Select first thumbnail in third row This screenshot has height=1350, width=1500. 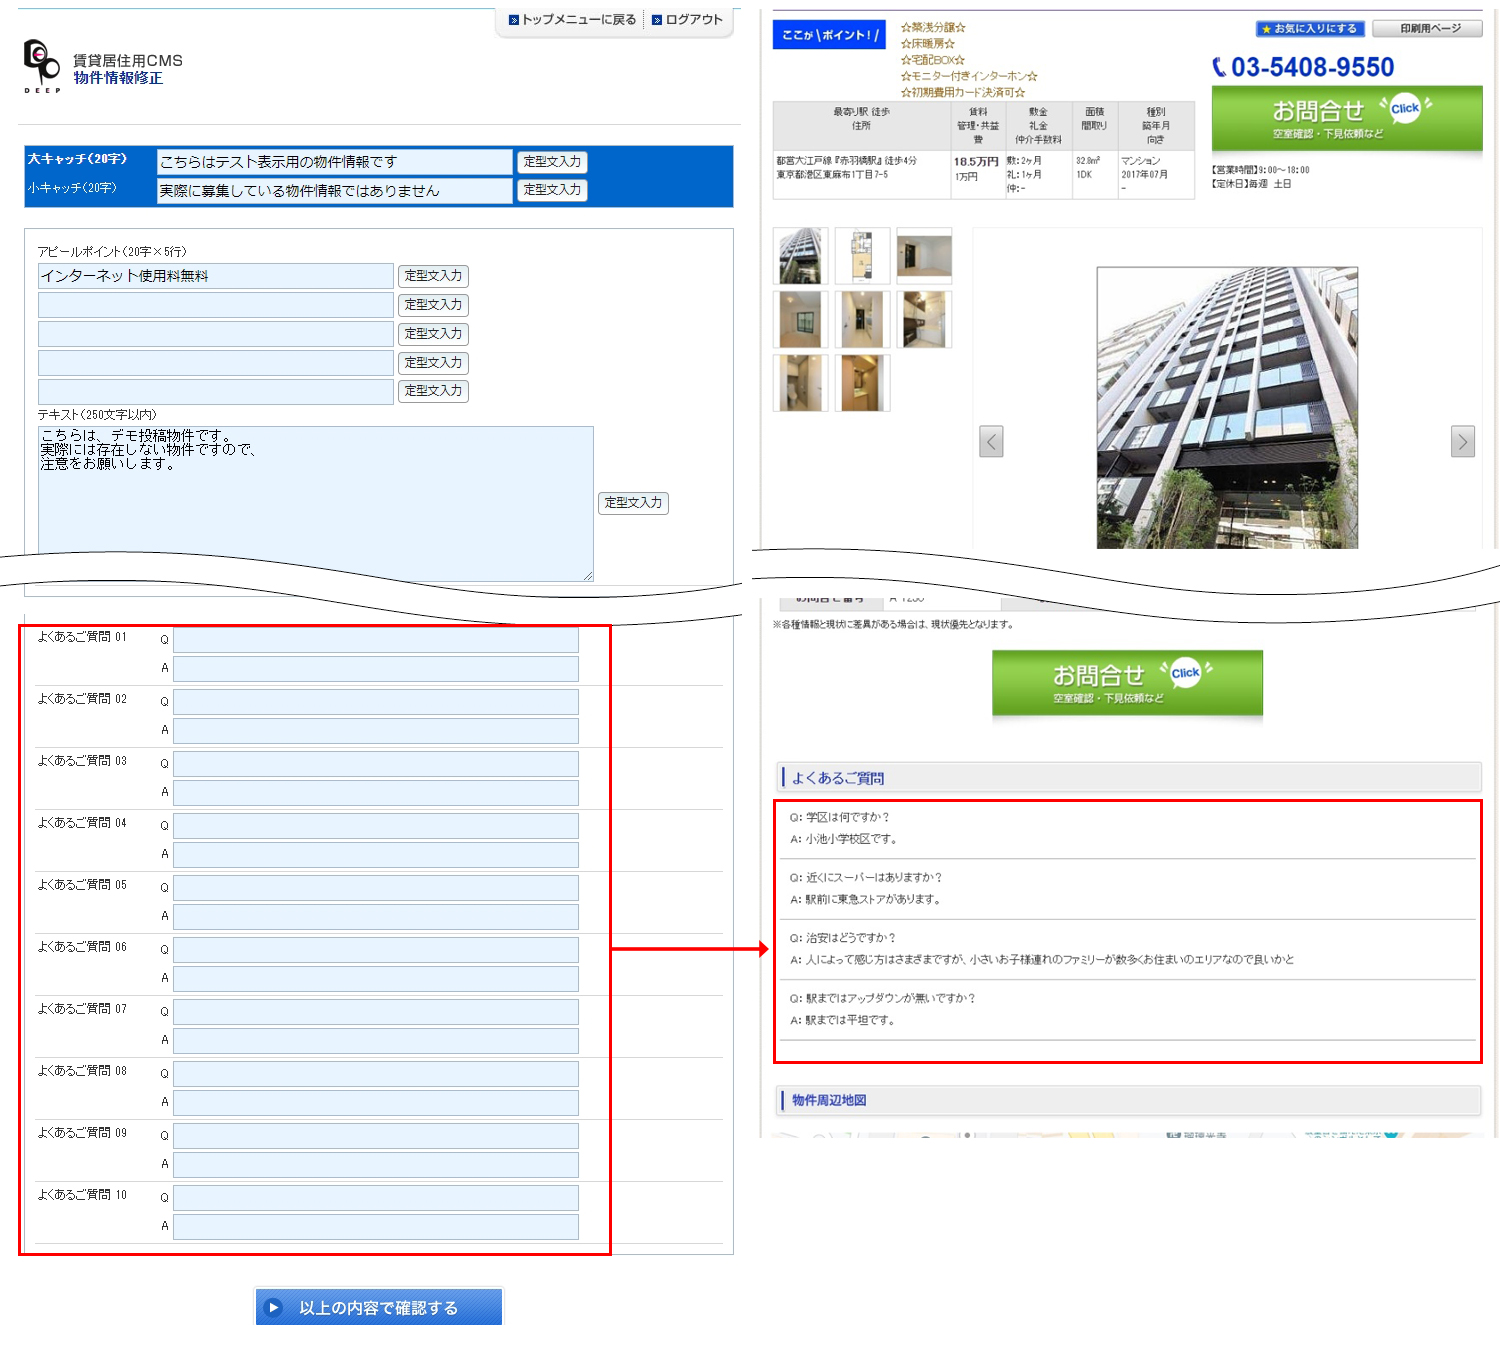pyautogui.click(x=800, y=383)
